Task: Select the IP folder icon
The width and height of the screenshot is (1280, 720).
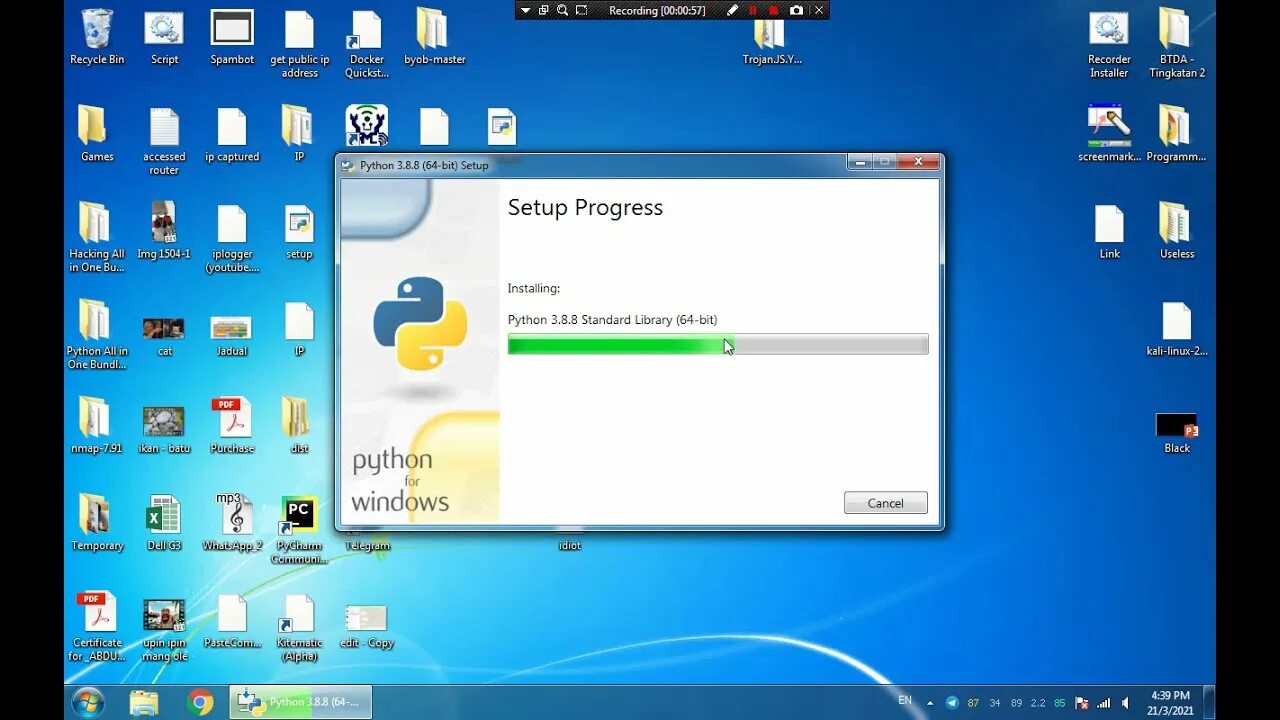Action: [x=298, y=134]
